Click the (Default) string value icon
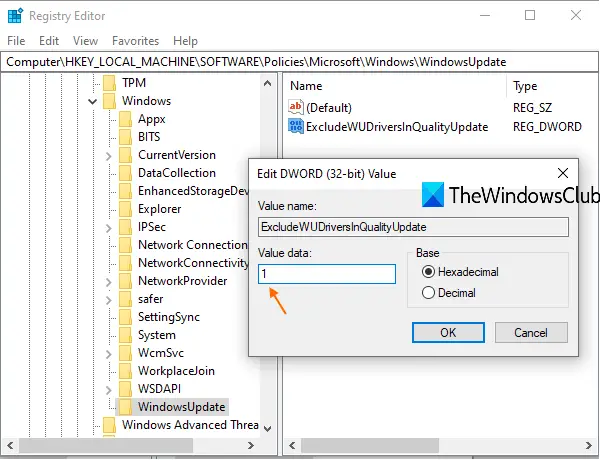Viewport: 600px width, 460px height. click(296, 107)
